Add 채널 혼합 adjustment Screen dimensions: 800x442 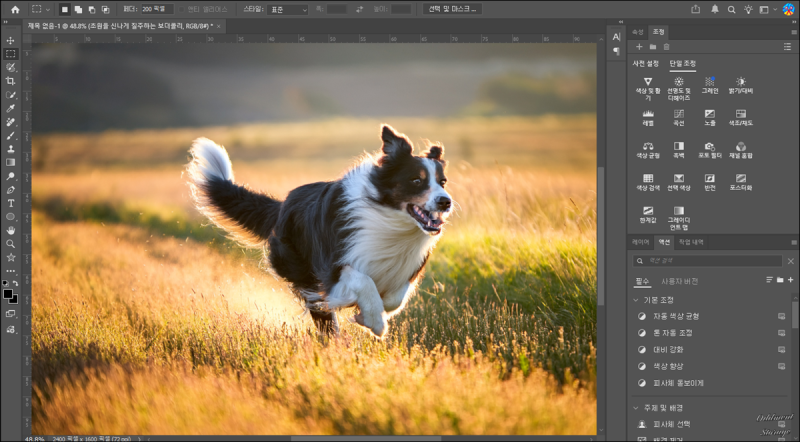click(741, 150)
